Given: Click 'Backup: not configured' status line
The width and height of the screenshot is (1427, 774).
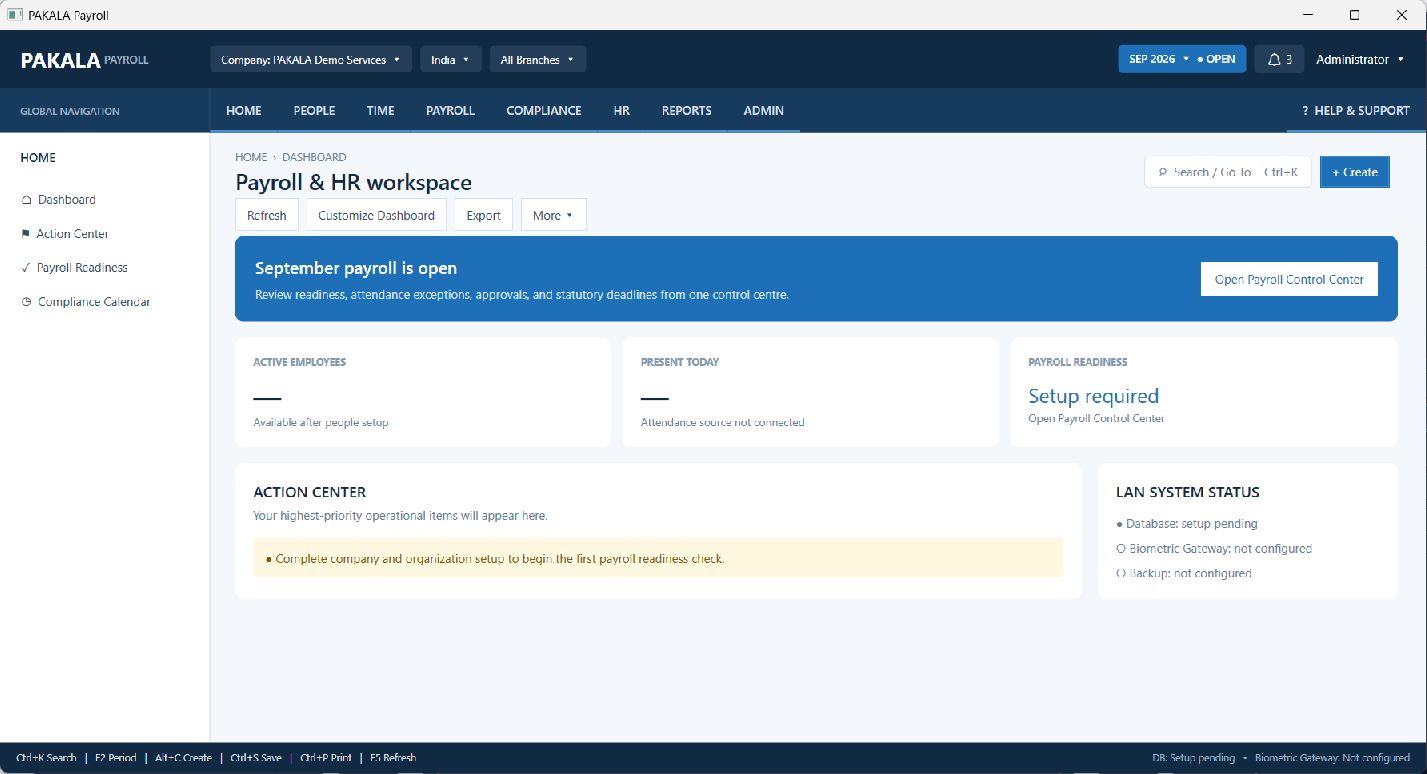Looking at the screenshot, I should (1184, 573).
